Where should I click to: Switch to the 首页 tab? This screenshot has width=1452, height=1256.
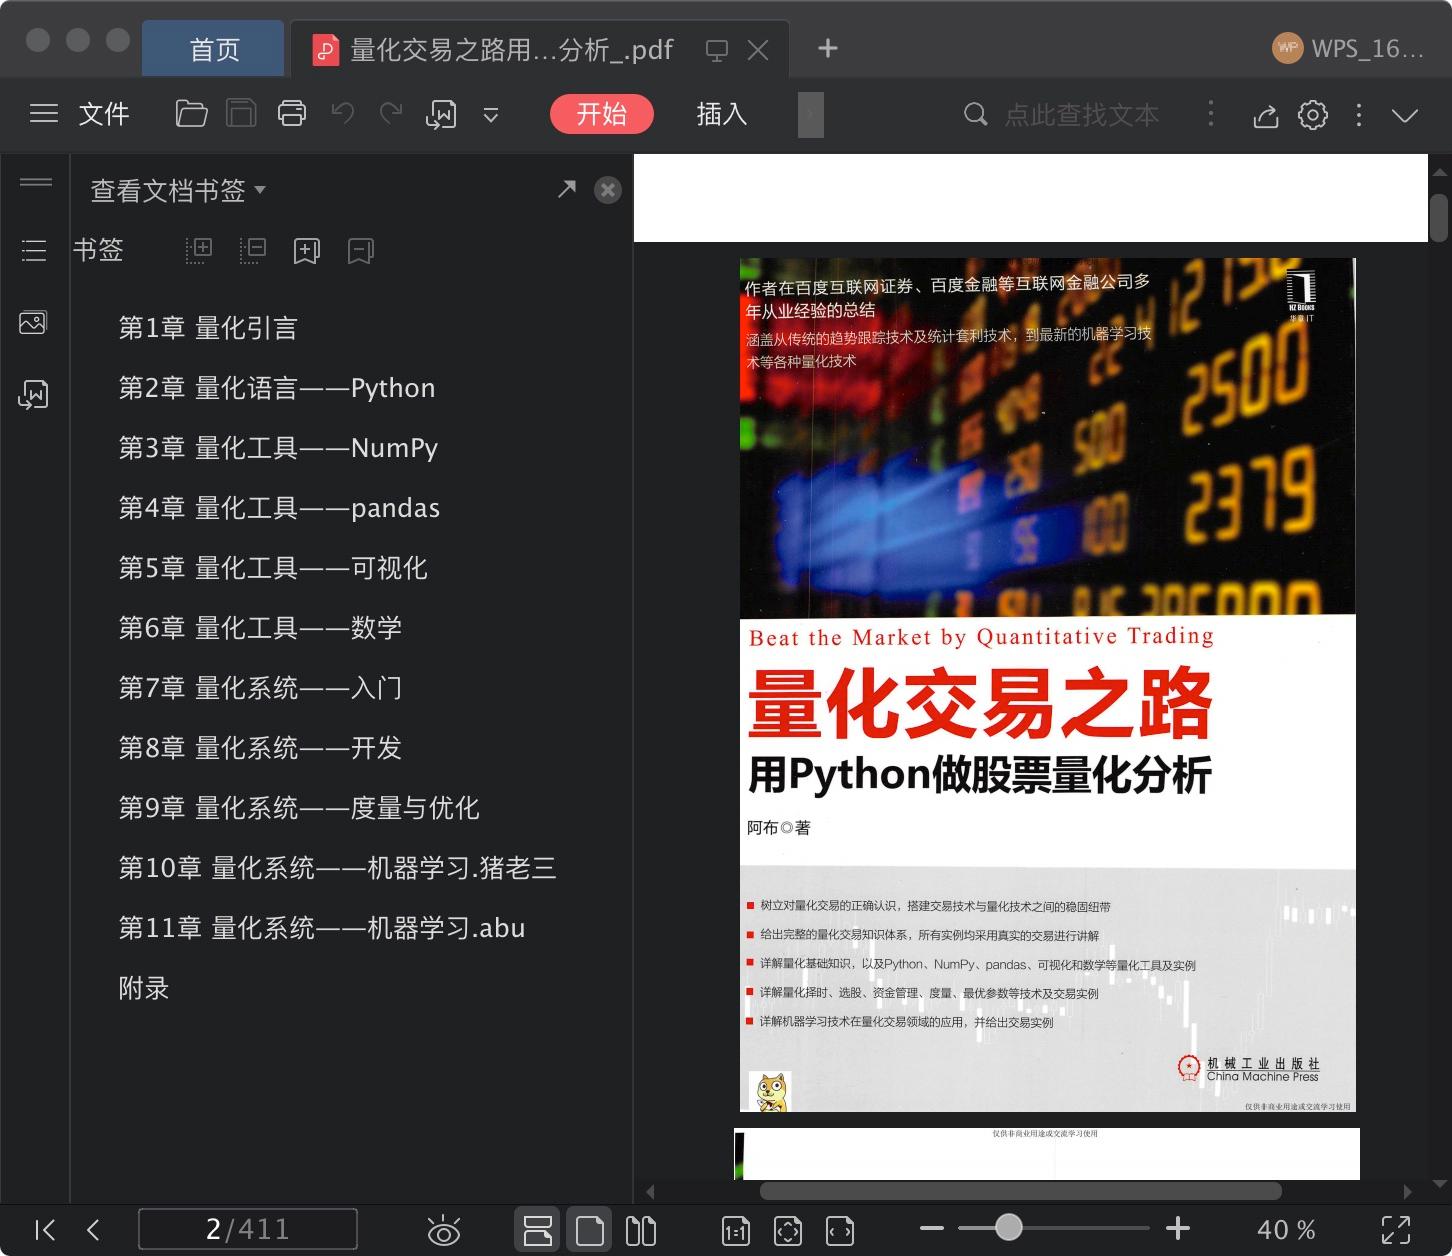214,49
